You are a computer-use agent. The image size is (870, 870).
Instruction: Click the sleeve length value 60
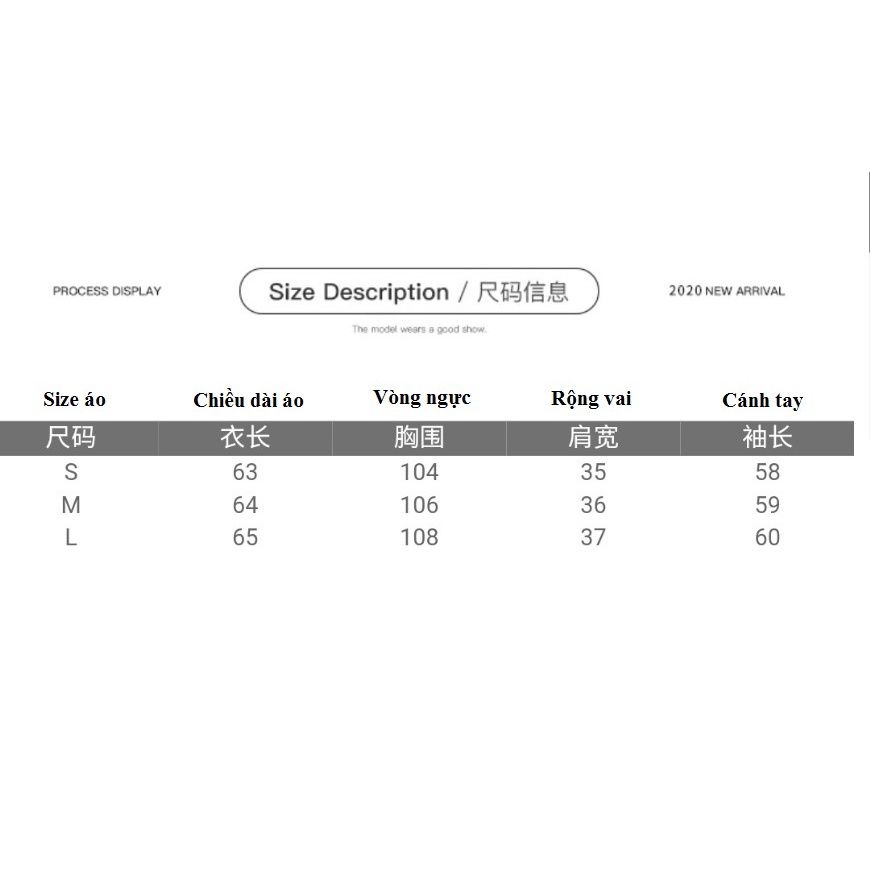tap(767, 537)
